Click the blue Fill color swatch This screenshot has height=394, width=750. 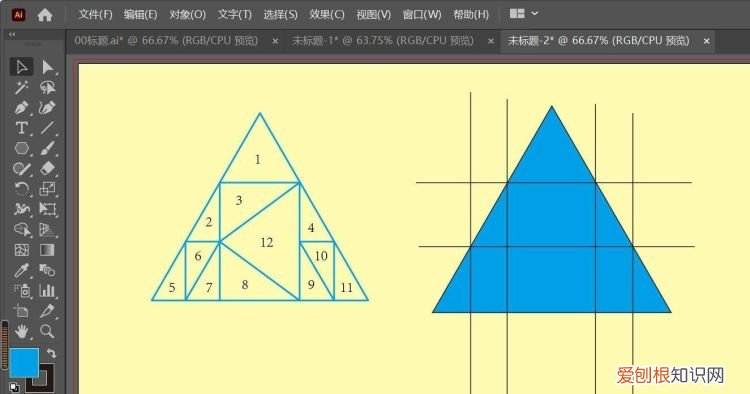24,363
